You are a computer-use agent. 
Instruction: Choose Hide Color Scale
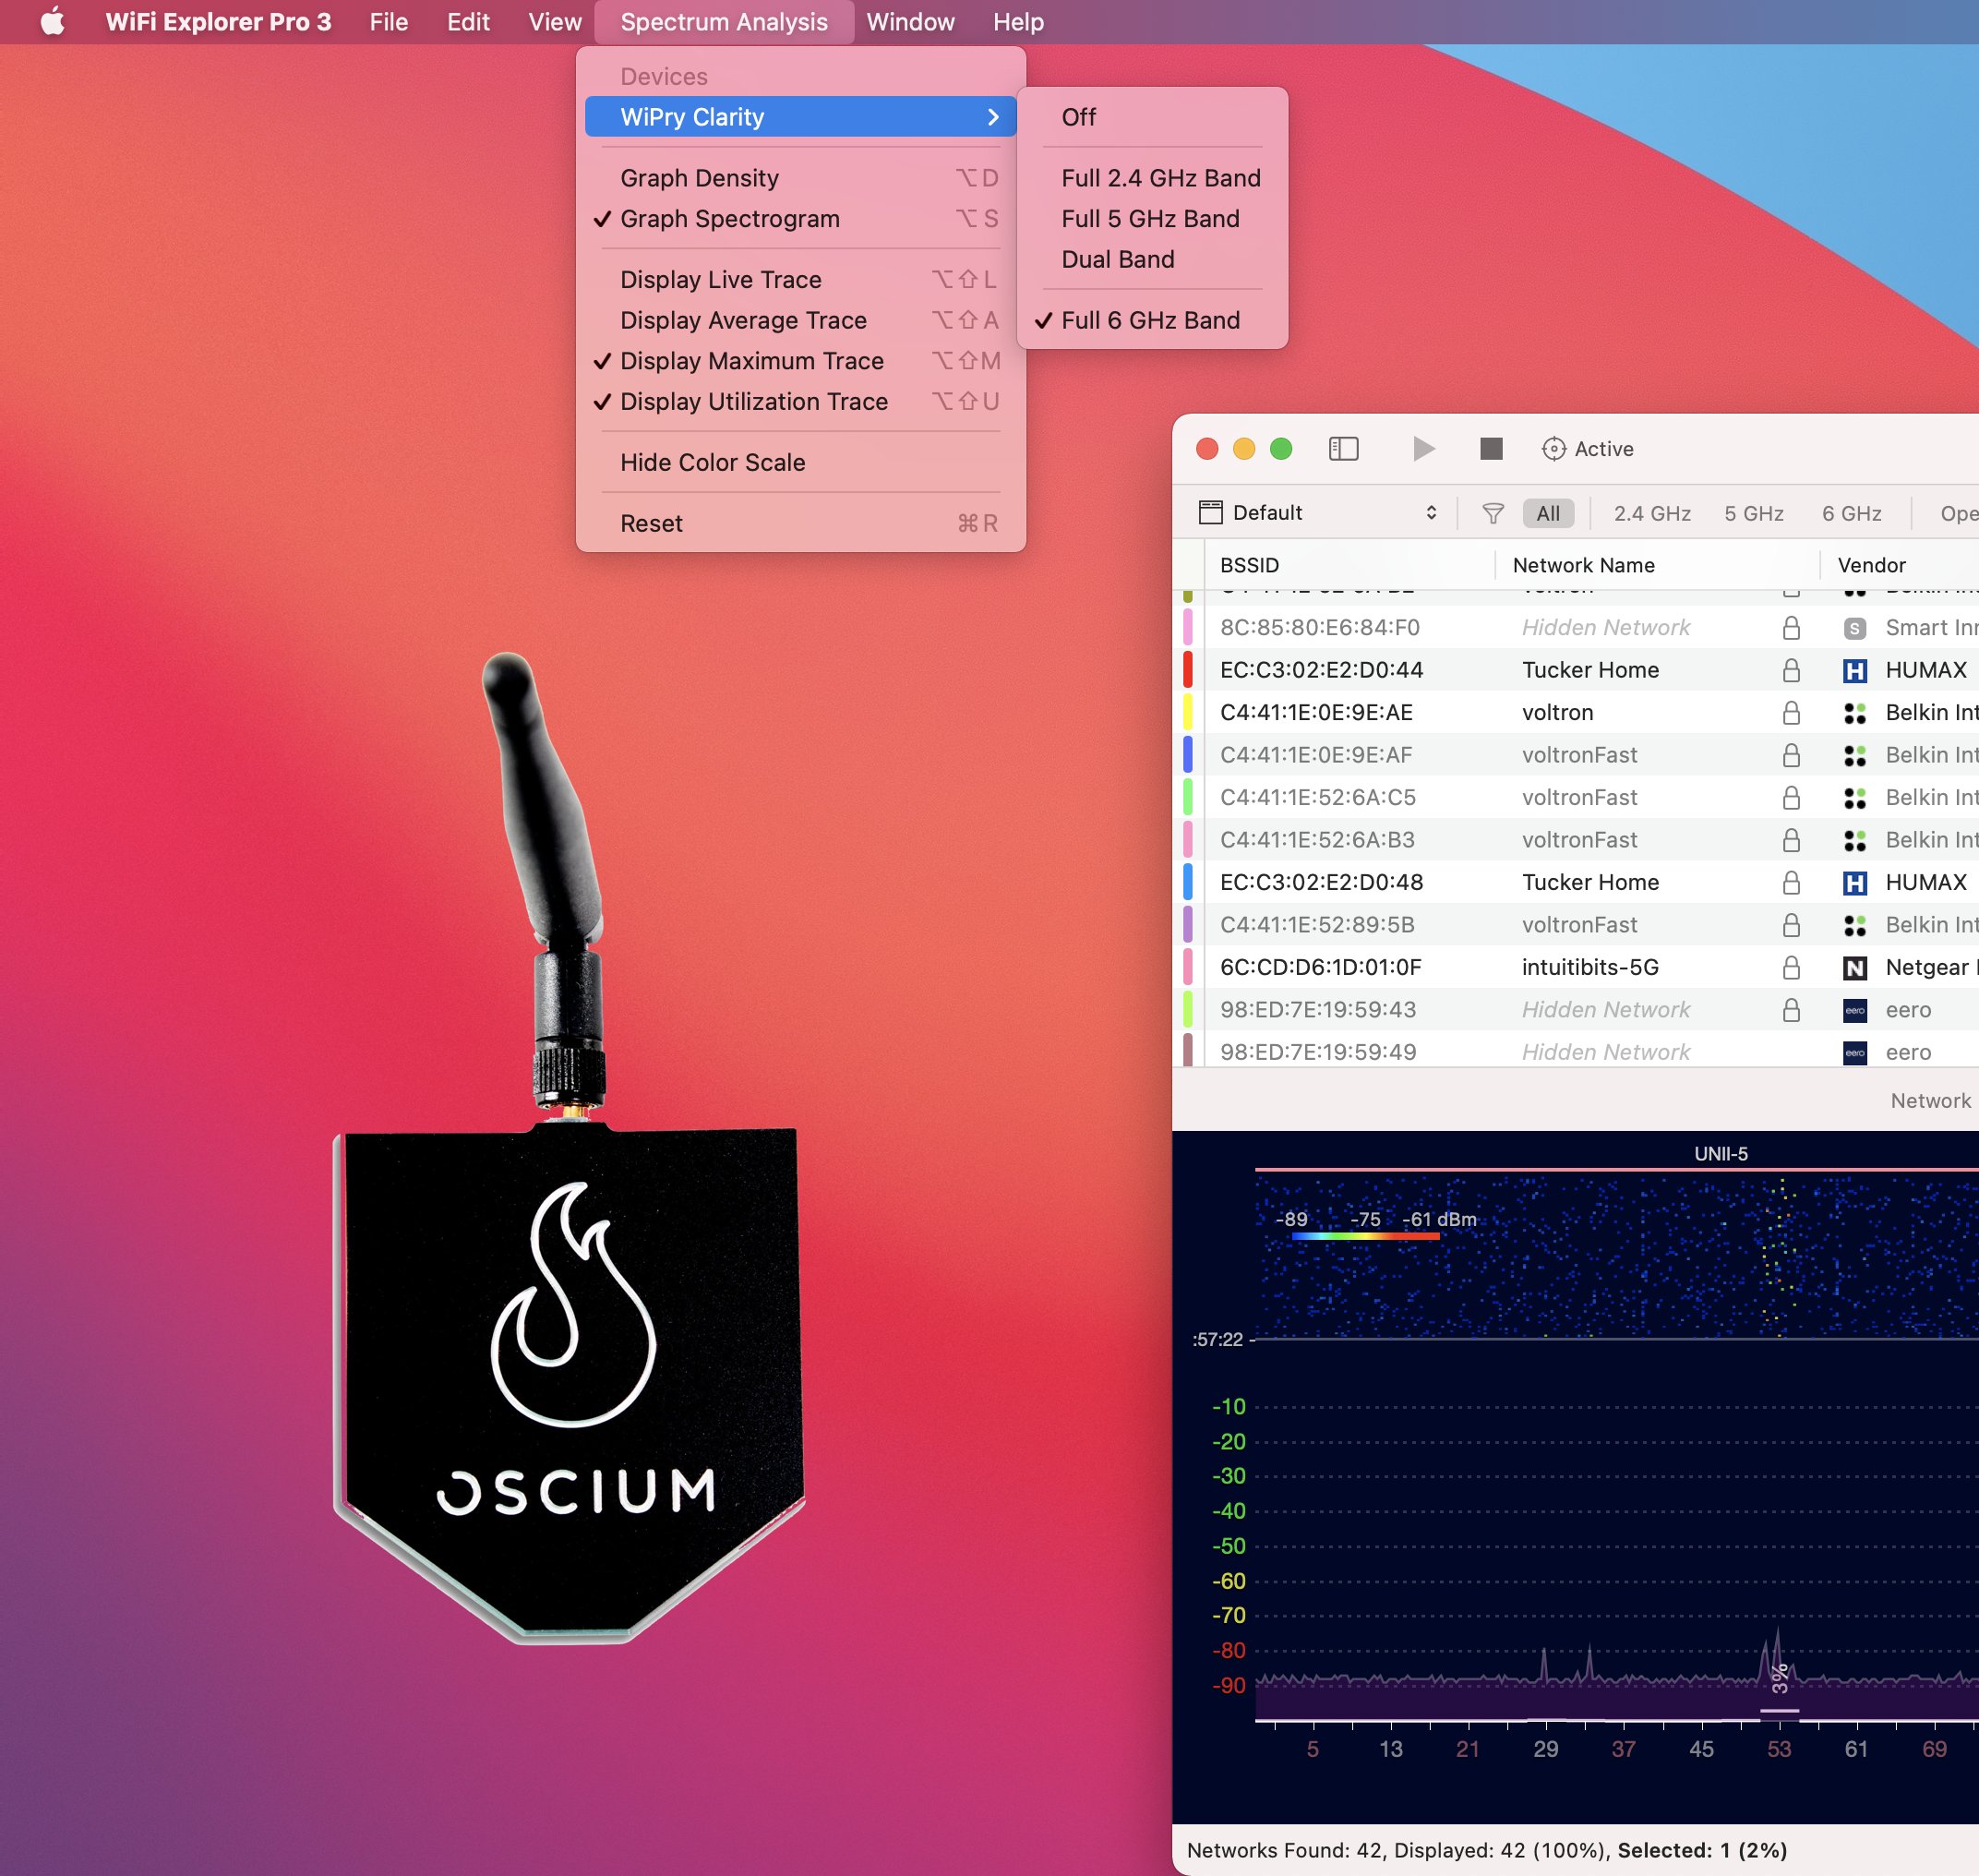[800, 463]
